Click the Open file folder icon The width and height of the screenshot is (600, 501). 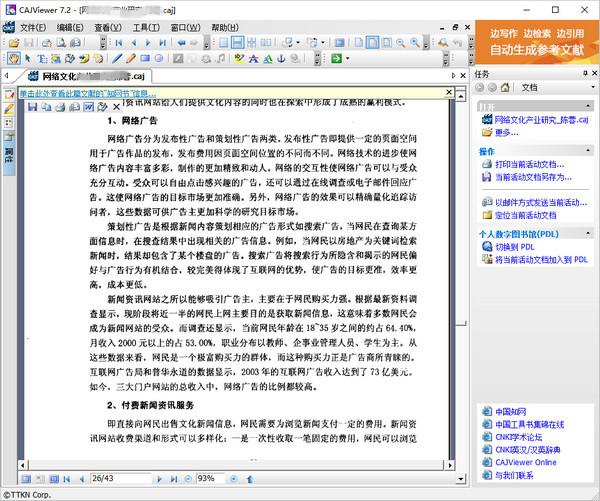[14, 42]
